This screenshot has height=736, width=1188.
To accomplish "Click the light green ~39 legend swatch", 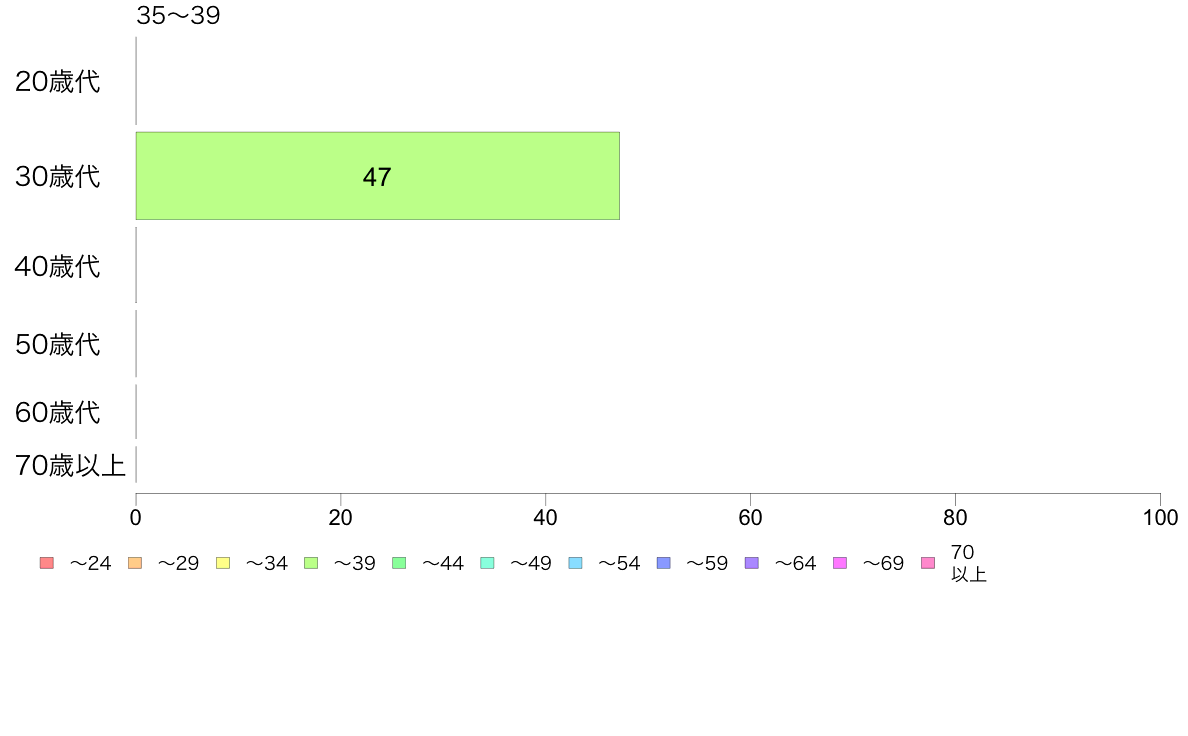I will [311, 563].
